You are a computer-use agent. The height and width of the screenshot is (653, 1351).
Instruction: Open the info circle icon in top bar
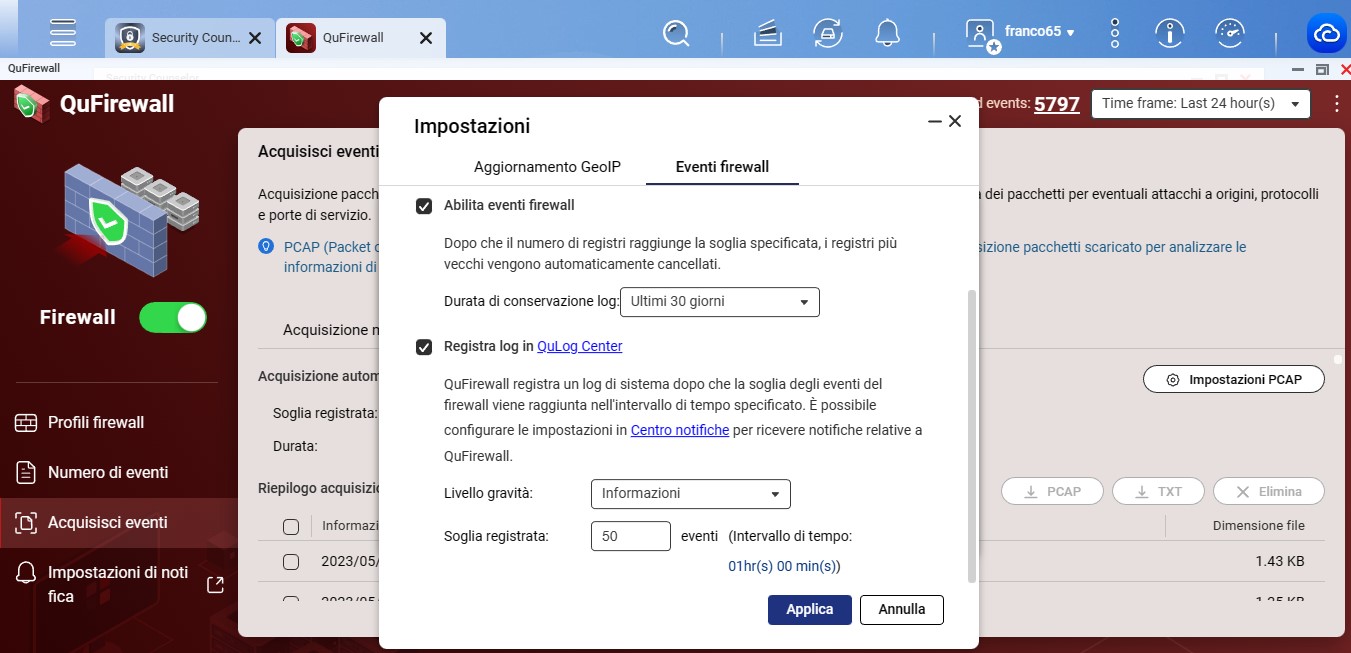1169,34
